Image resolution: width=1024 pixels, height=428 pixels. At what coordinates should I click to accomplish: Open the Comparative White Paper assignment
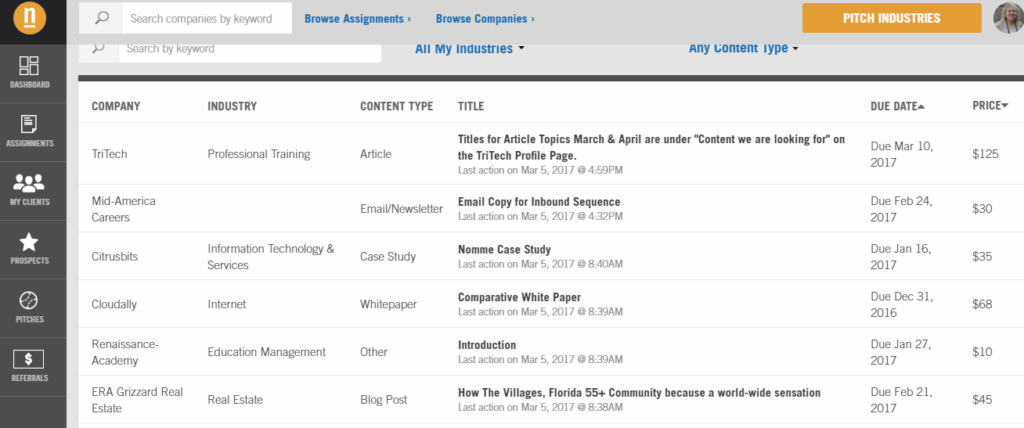click(519, 297)
